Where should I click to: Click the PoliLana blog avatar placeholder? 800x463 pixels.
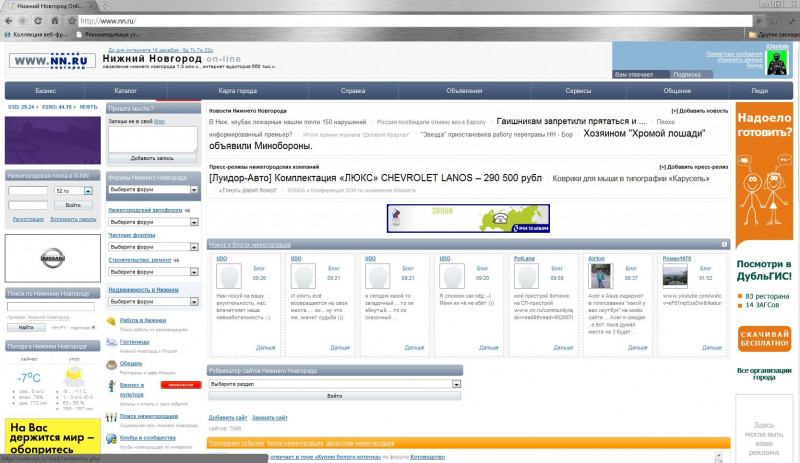coord(526,276)
